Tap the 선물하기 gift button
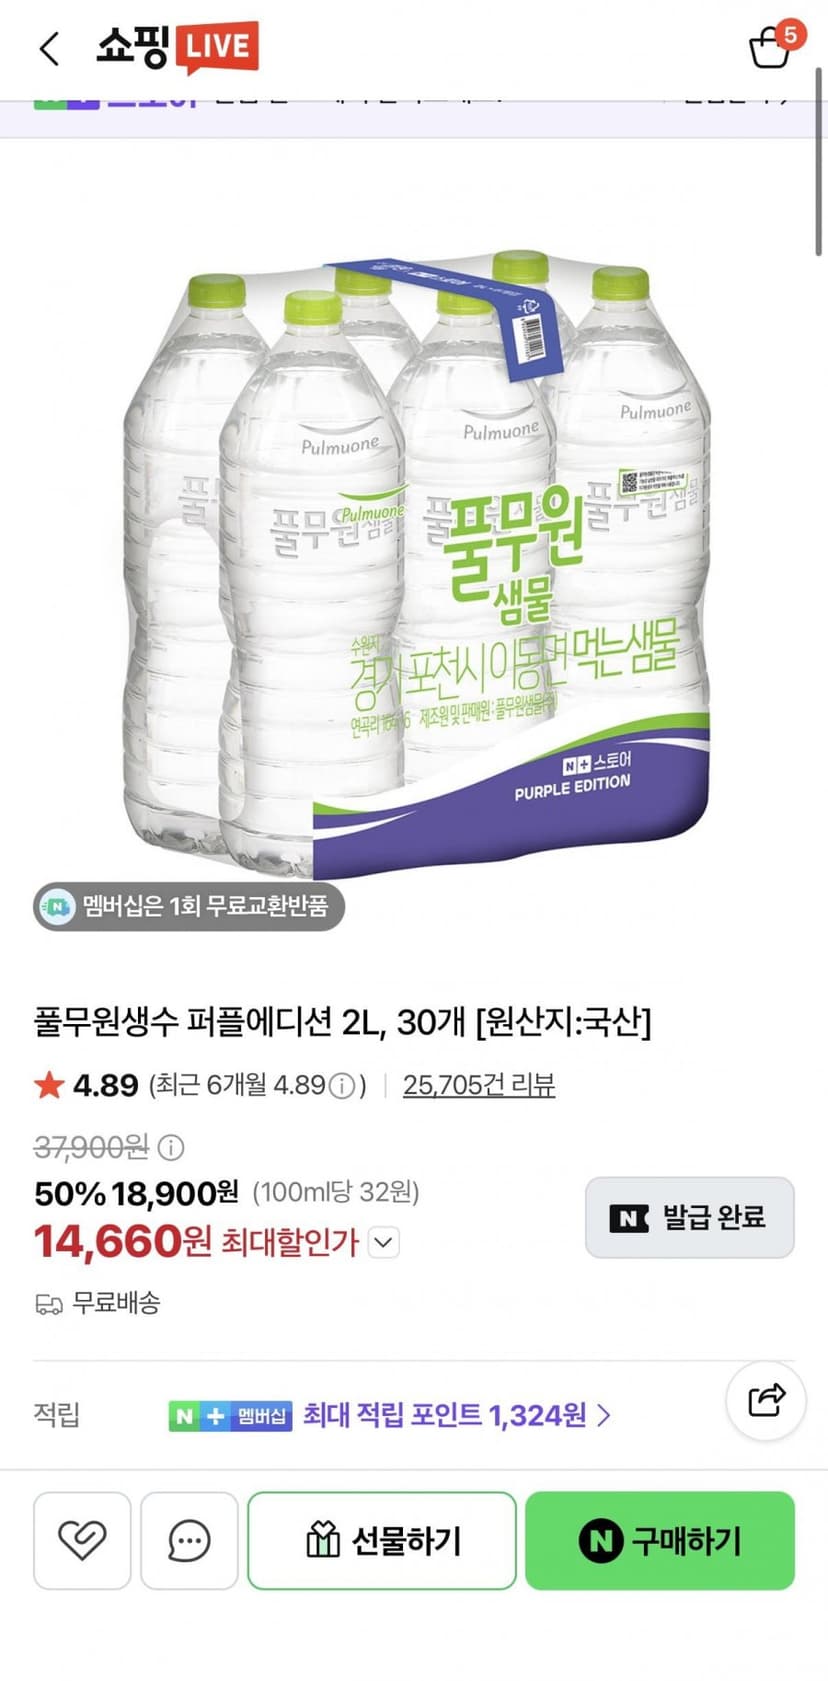This screenshot has width=828, height=1681. coord(382,1540)
